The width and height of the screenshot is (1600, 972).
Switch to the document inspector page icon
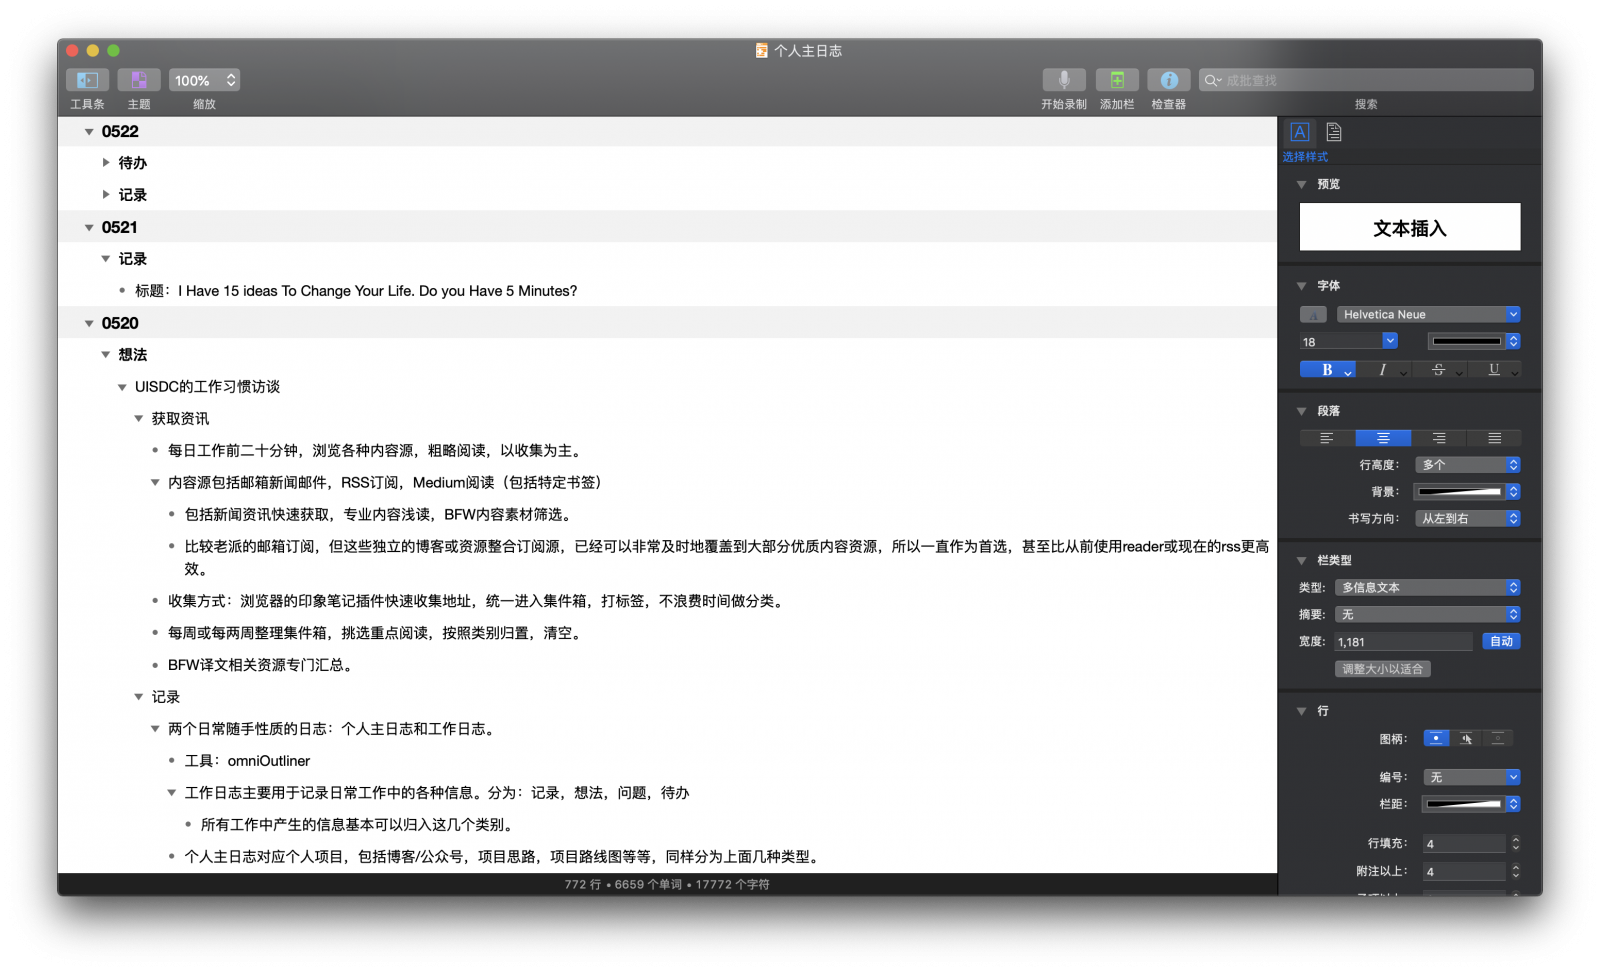(x=1334, y=132)
